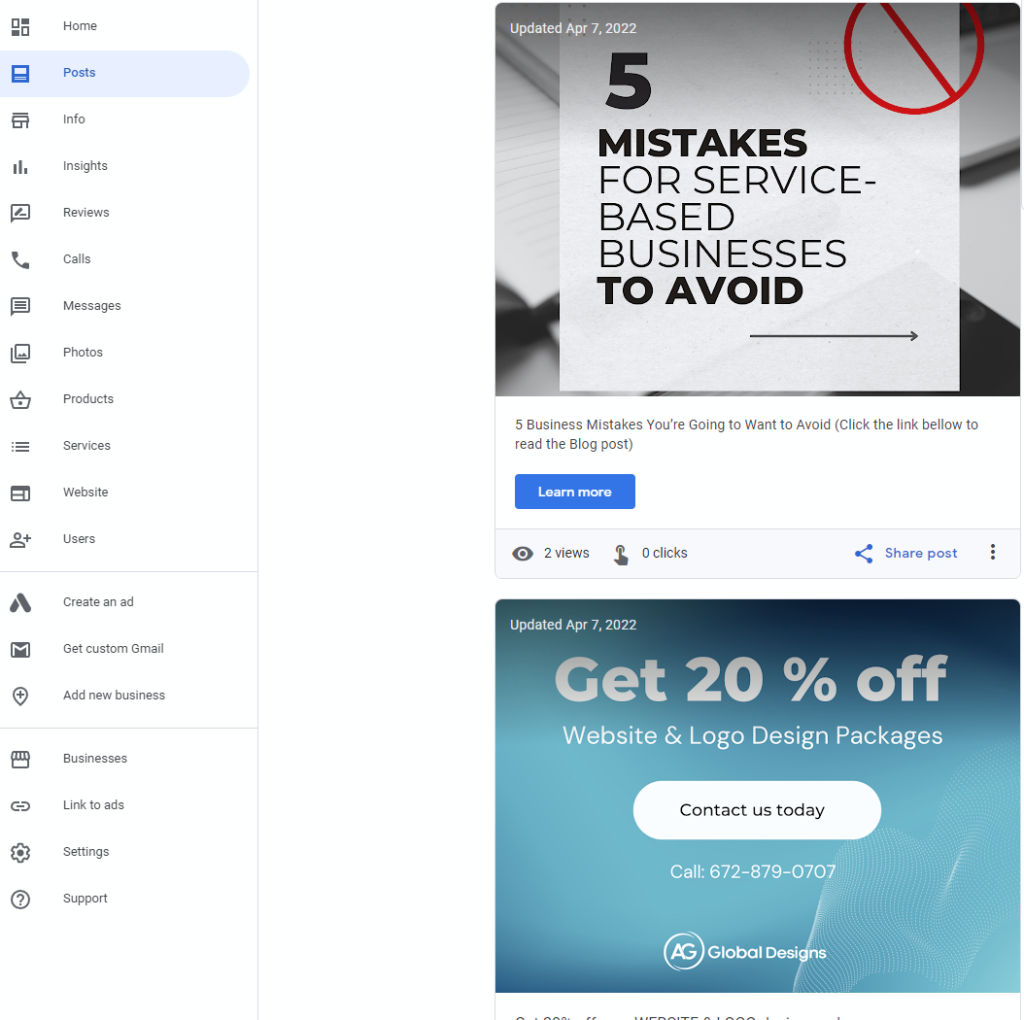Click the Calls phone icon

pos(20,260)
